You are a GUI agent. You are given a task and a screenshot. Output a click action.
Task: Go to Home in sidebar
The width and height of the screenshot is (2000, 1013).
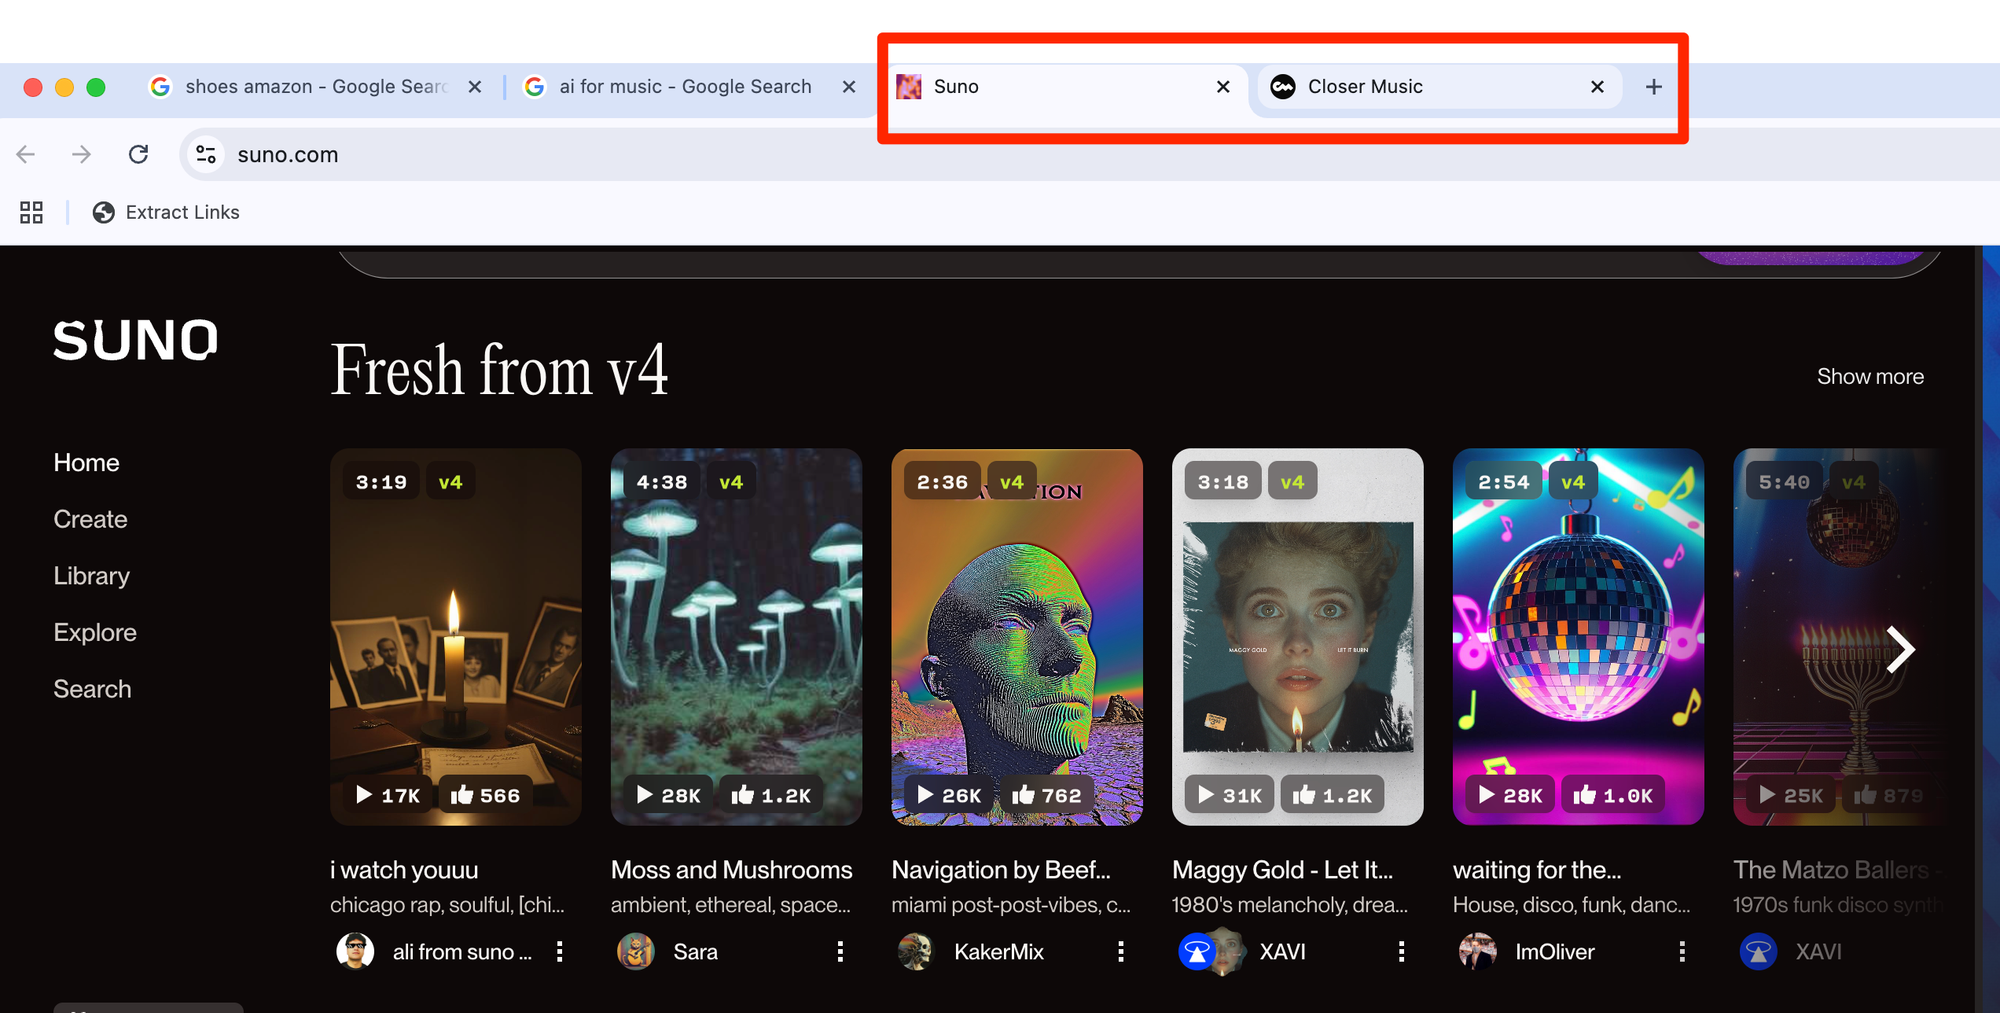[87, 463]
